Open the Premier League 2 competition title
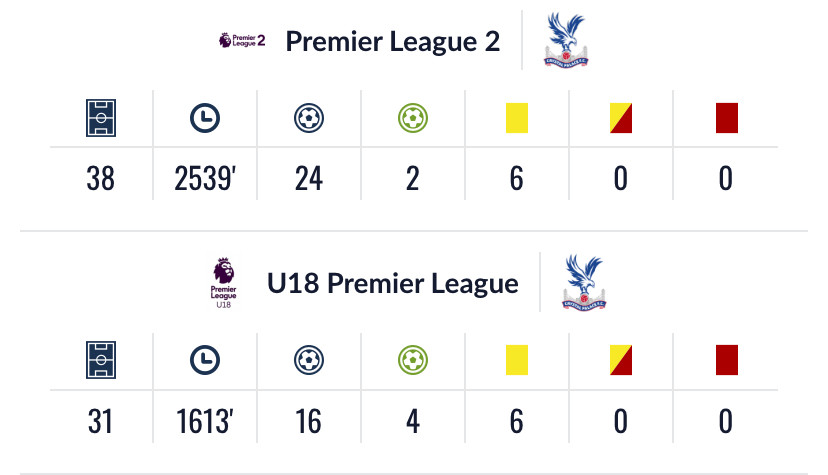The width and height of the screenshot is (828, 475). (x=392, y=42)
